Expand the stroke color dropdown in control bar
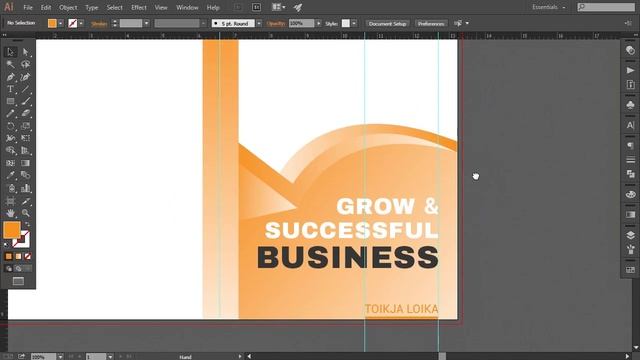This screenshot has width=640, height=360. point(81,23)
